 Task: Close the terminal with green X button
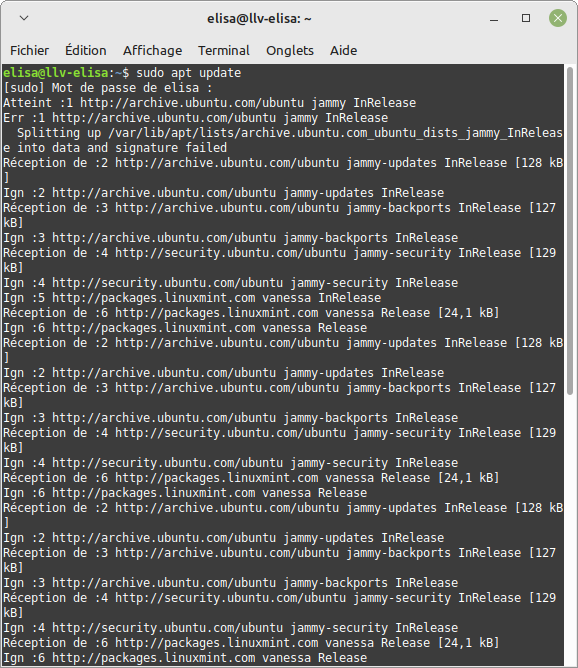coord(558,18)
